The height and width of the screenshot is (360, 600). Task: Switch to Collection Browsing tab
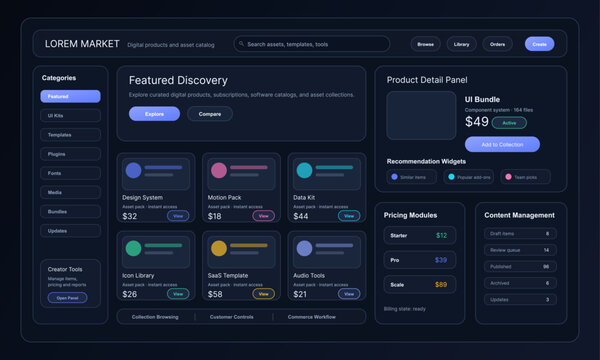155,317
